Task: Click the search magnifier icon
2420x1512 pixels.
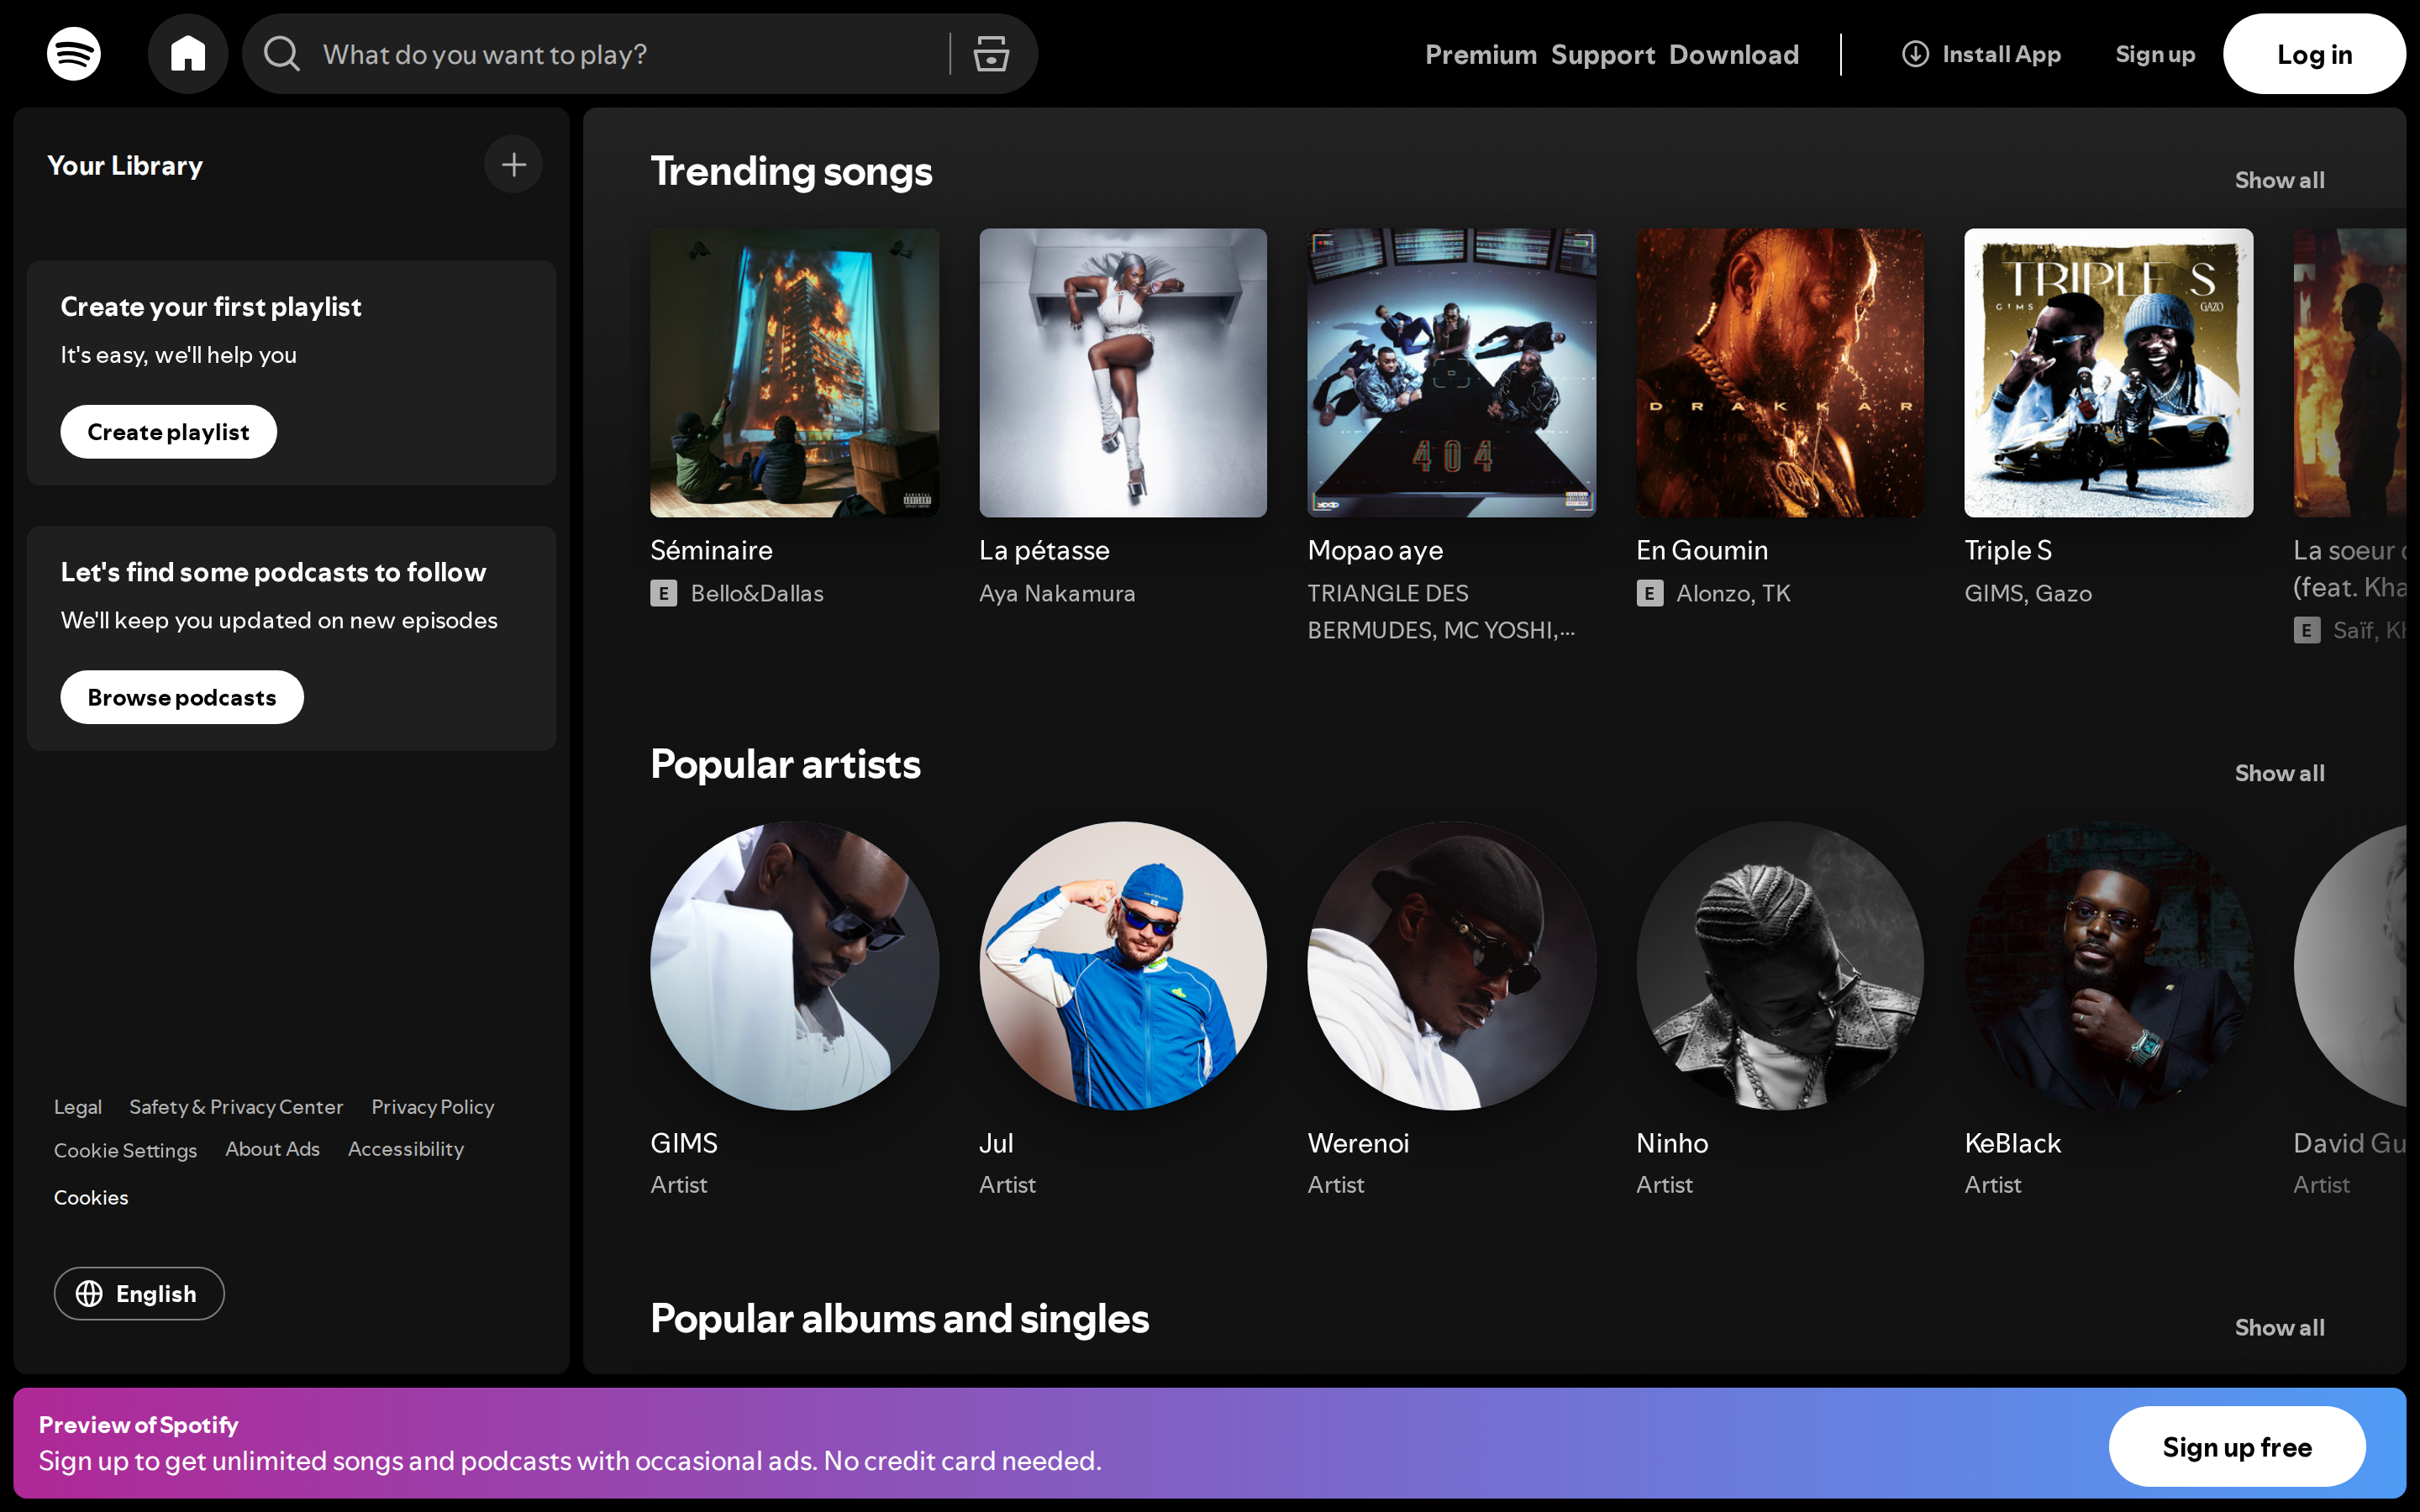Action: click(x=282, y=54)
